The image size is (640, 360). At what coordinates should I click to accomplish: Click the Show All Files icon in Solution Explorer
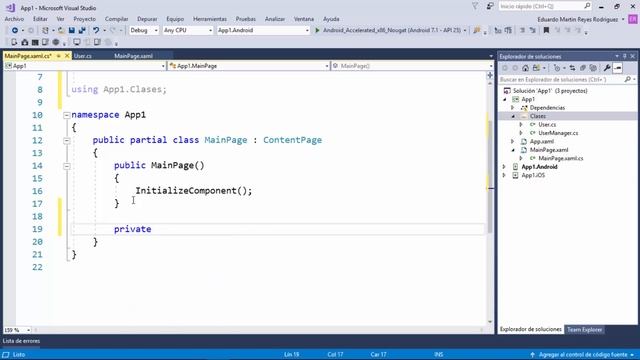(x=593, y=68)
